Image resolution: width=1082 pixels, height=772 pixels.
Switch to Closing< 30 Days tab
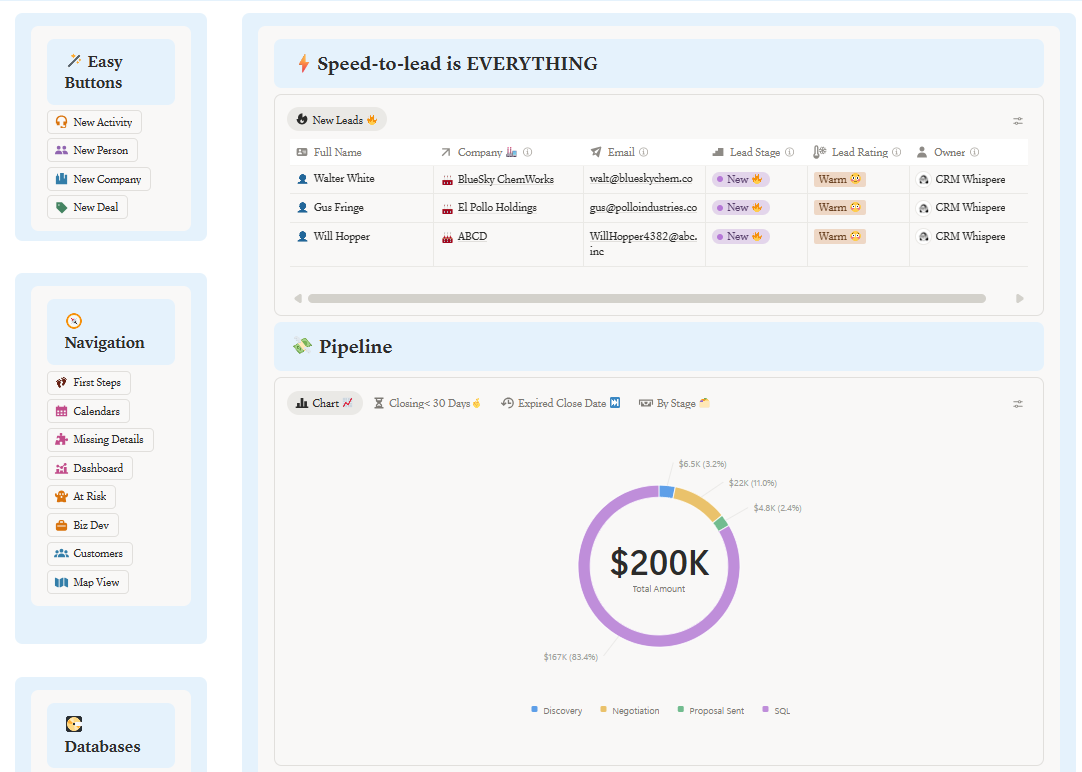(427, 404)
